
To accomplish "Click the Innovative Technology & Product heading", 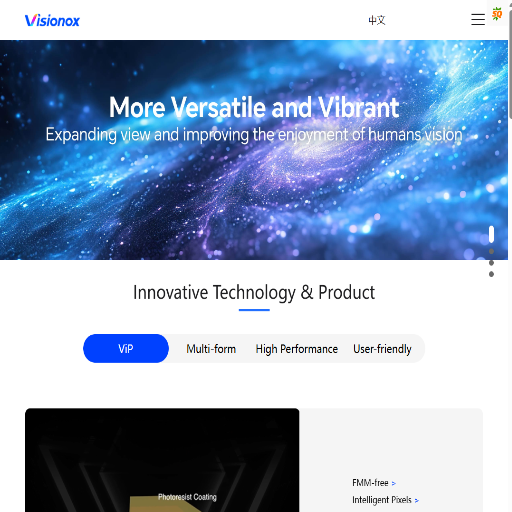I will click(x=254, y=292).
